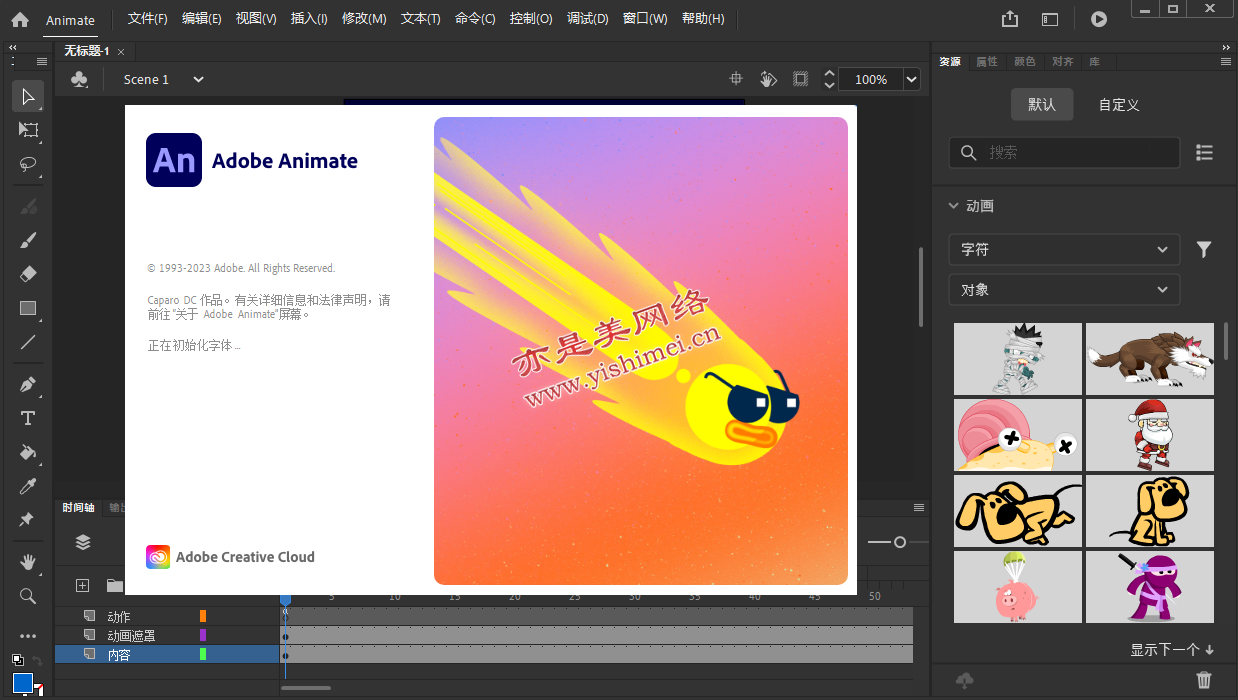Select the purple ninja asset thumbnail
Viewport: 1238px width, 700px height.
point(1150,587)
